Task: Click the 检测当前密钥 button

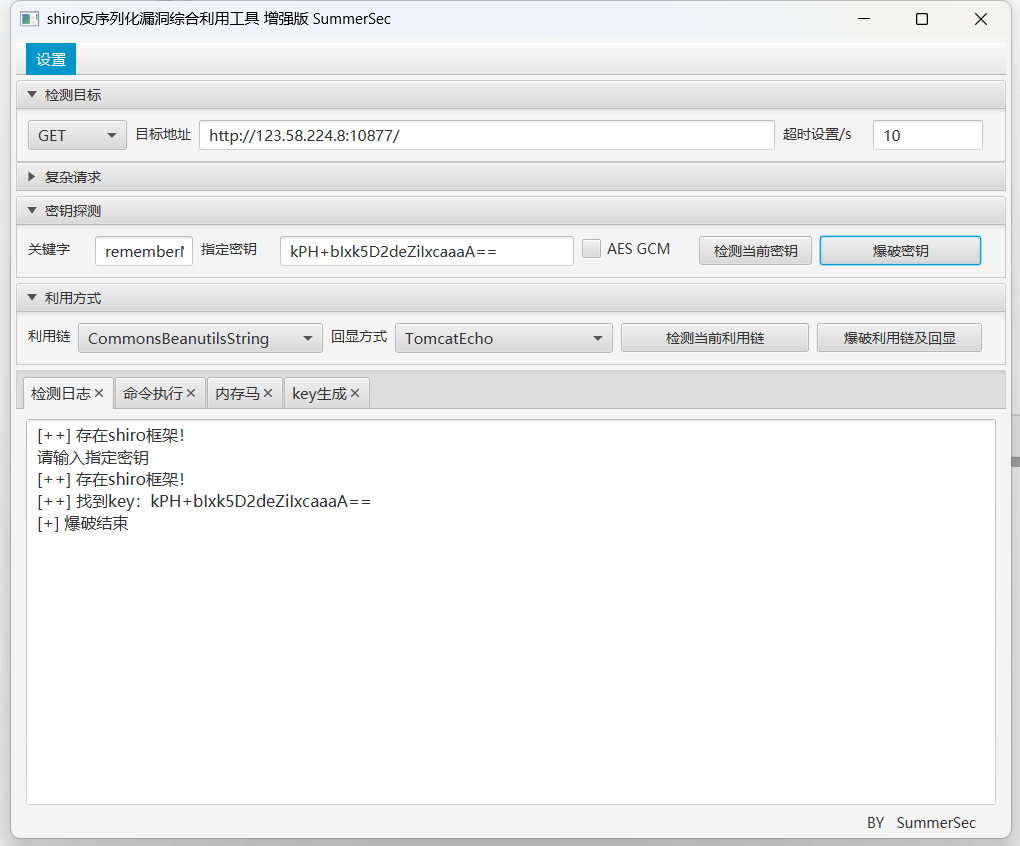Action: pos(755,250)
